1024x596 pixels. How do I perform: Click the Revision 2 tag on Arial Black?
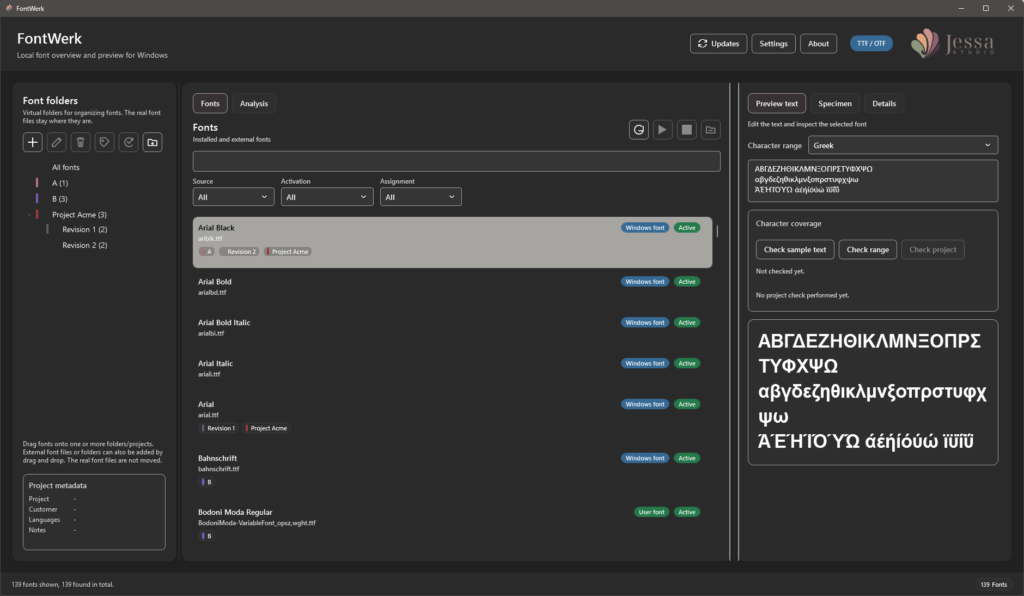[239, 251]
